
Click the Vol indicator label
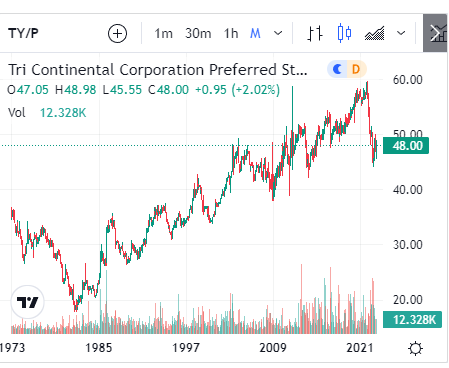coord(16,113)
